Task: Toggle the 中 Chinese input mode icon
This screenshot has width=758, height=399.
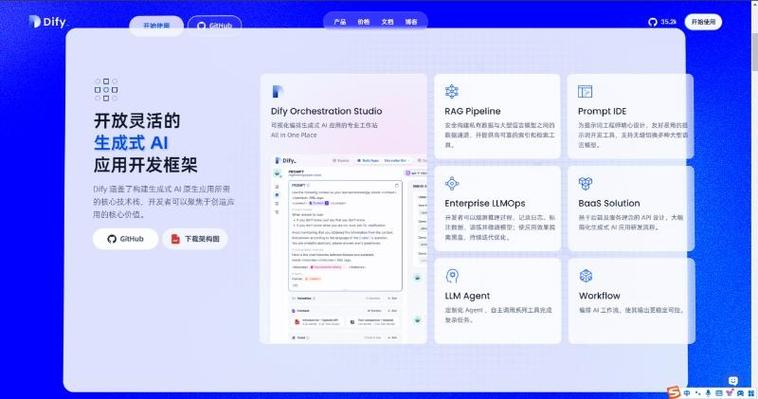Action: click(x=687, y=393)
